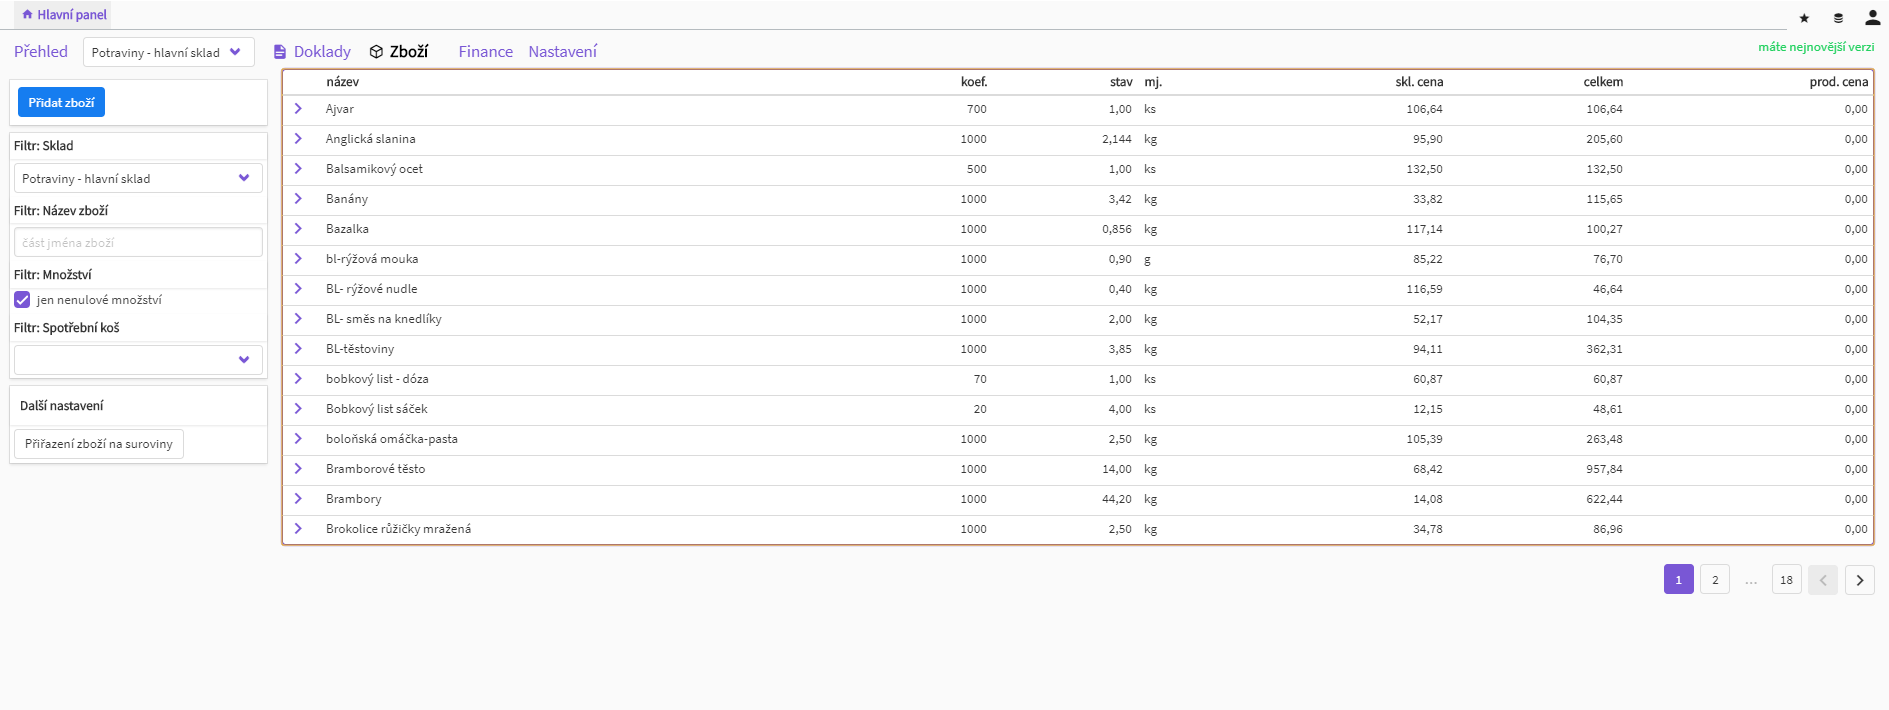1889x710 pixels.
Task: Uncheck jen nenulové množství checkbox
Action: pyautogui.click(x=22, y=300)
